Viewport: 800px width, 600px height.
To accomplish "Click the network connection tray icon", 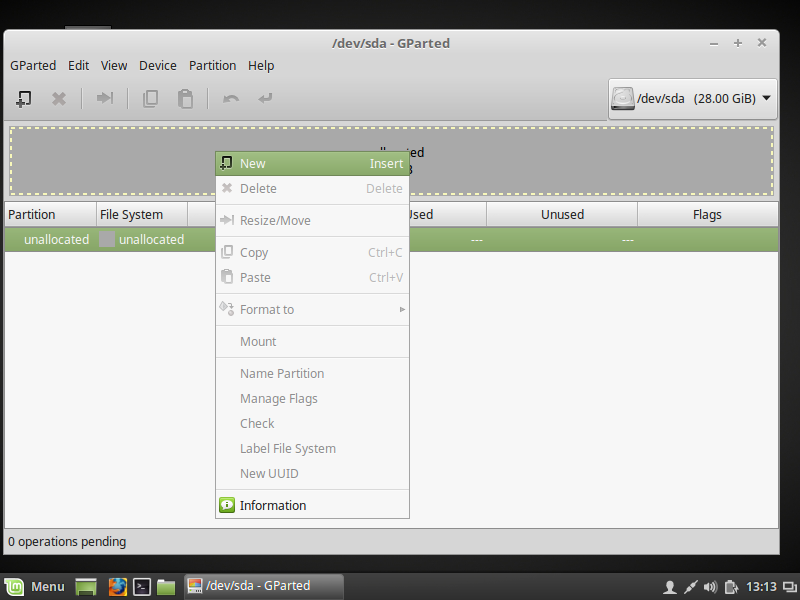I will pyautogui.click(x=690, y=587).
